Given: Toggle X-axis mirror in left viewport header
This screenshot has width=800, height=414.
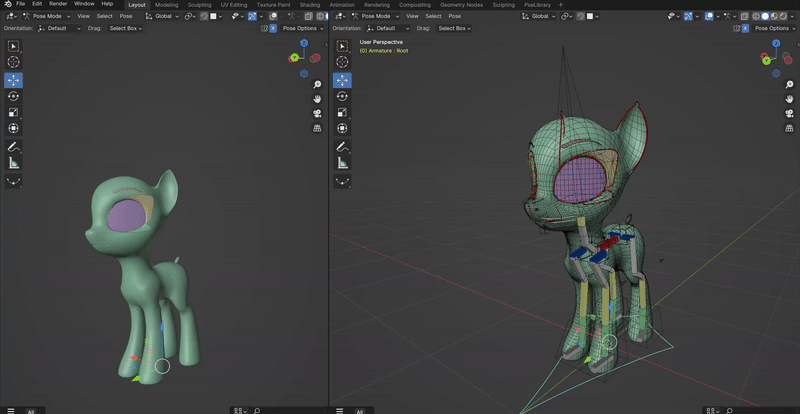Looking at the screenshot, I should point(273,28).
